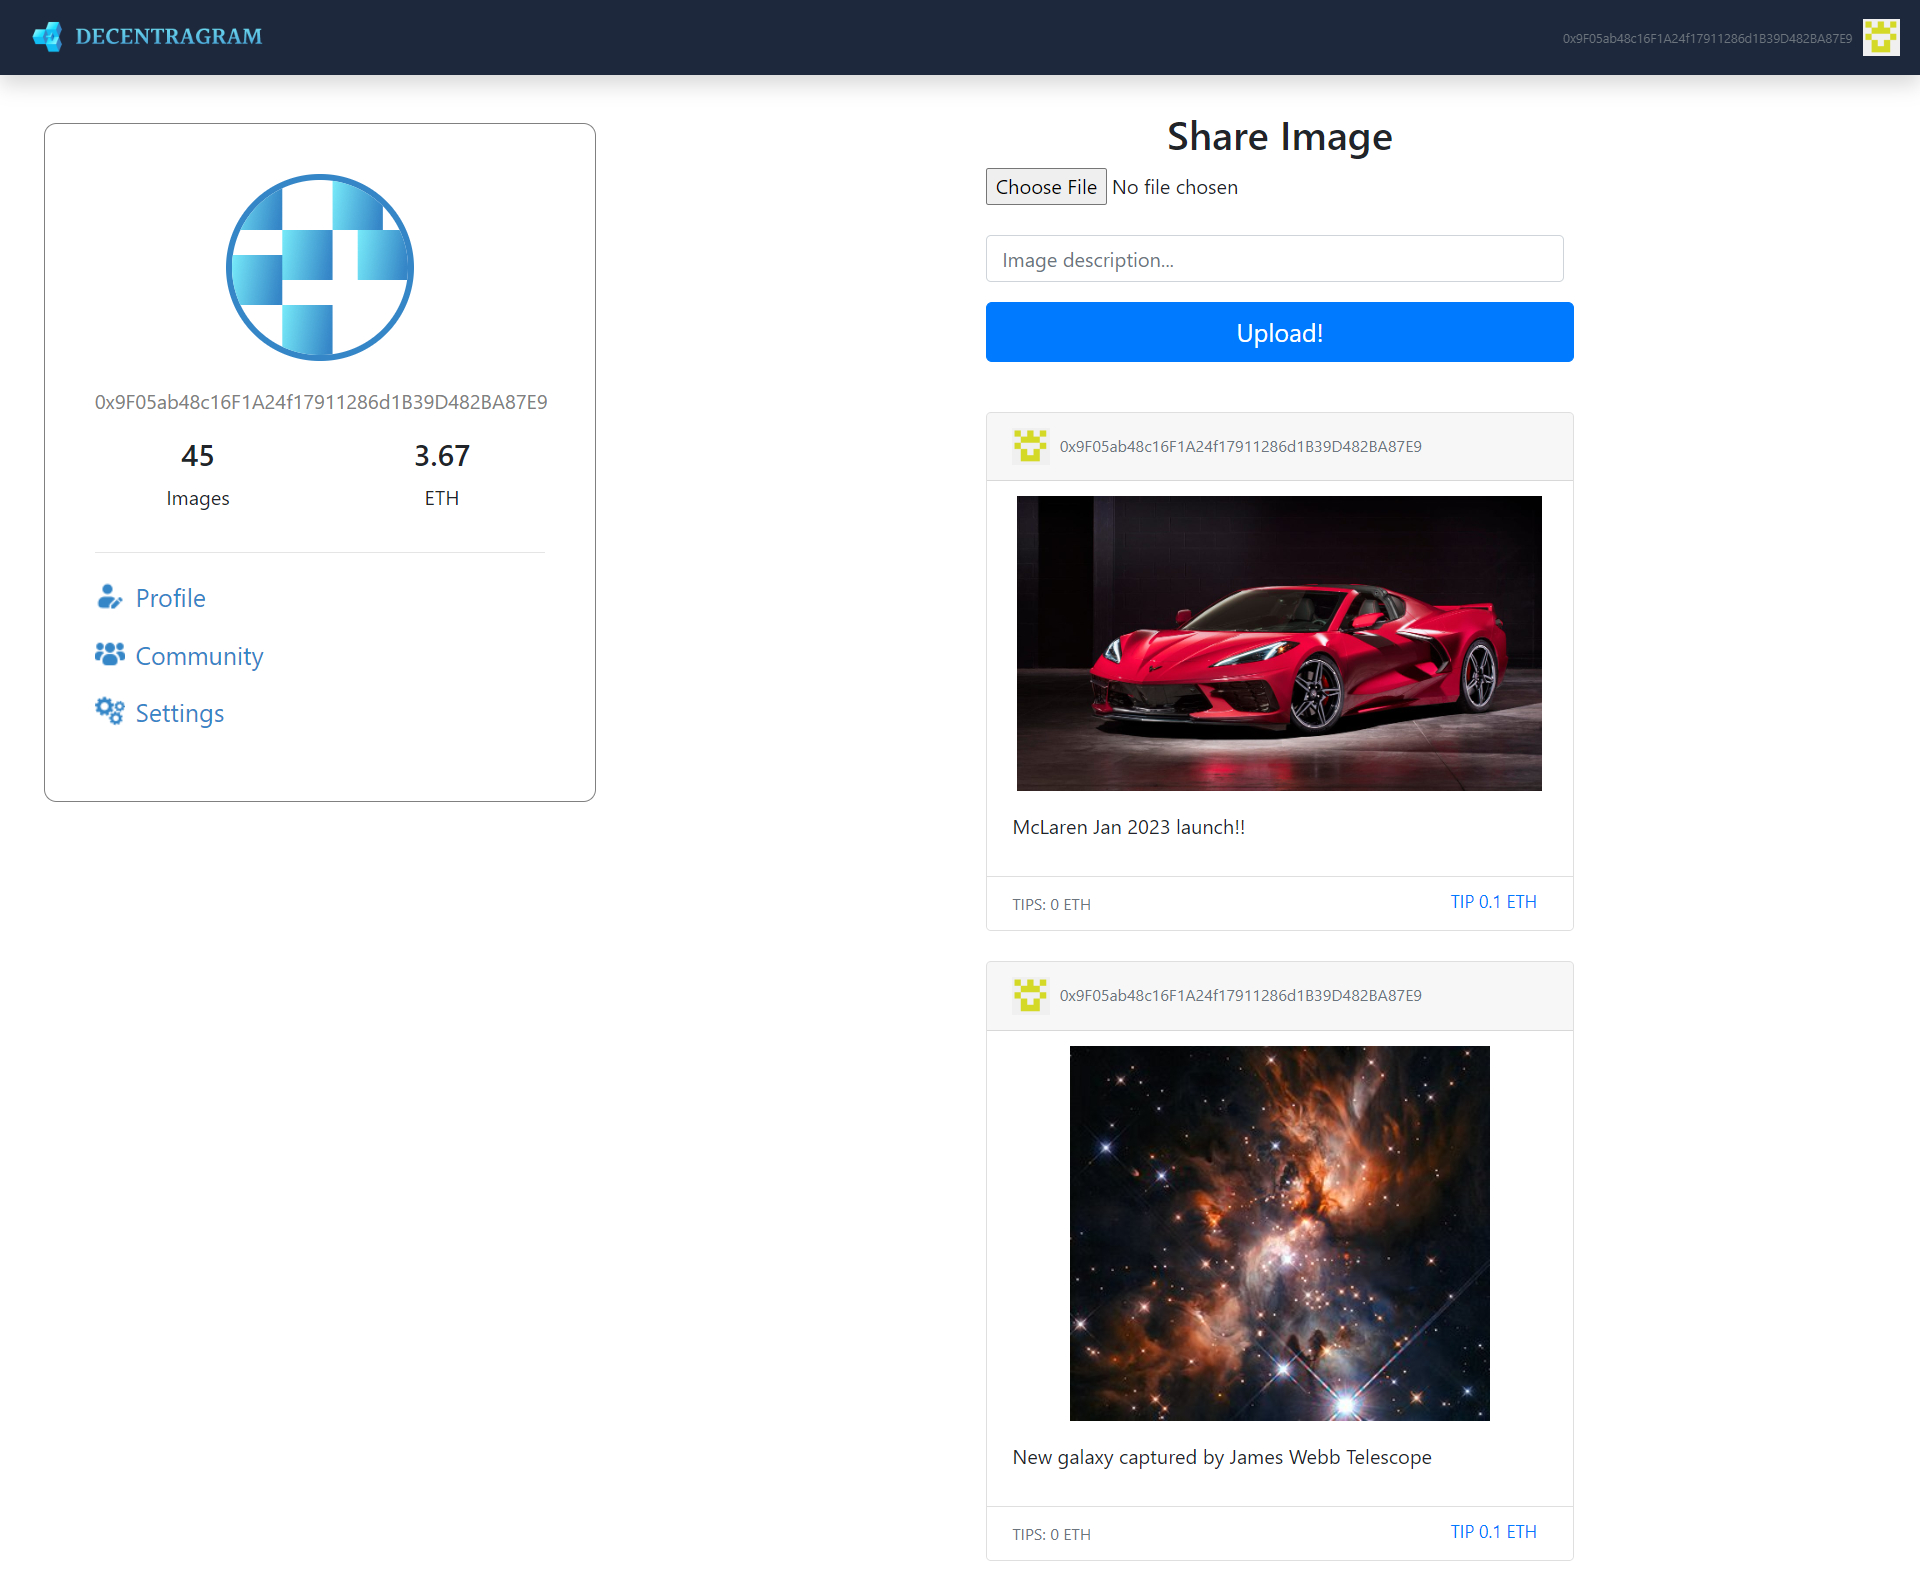
Task: Click TIP 0.1 ETH on the McLaren post
Action: 1493,901
